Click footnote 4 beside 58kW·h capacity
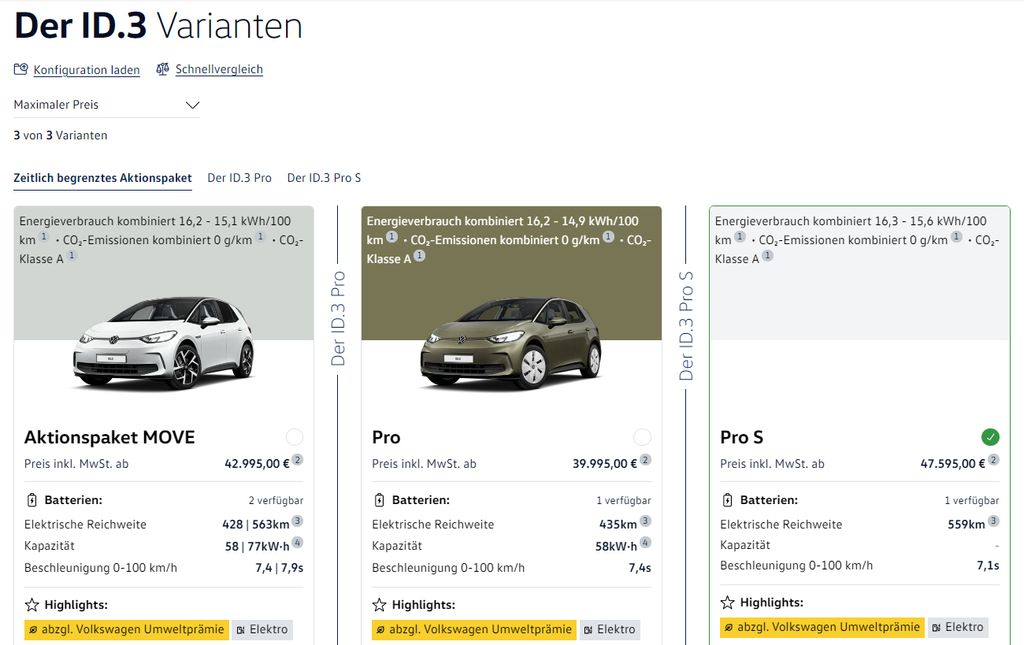 [x=645, y=541]
